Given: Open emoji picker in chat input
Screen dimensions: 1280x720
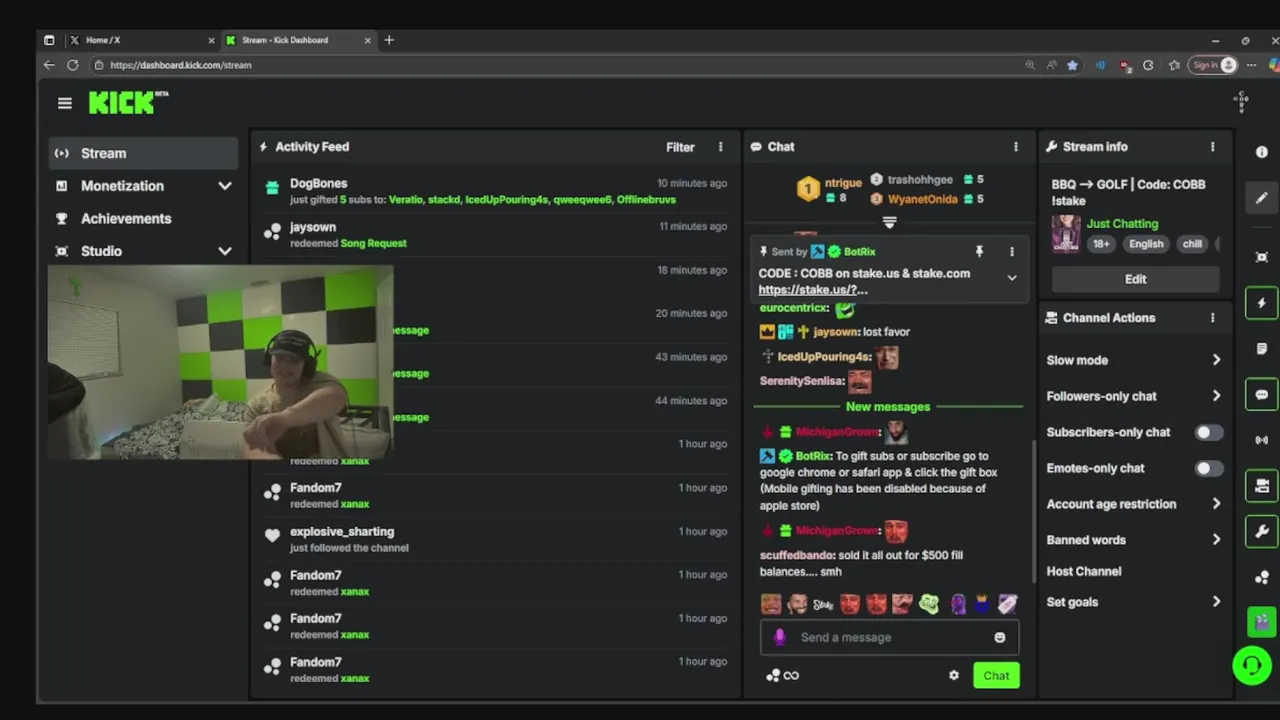Looking at the screenshot, I should tap(1000, 637).
